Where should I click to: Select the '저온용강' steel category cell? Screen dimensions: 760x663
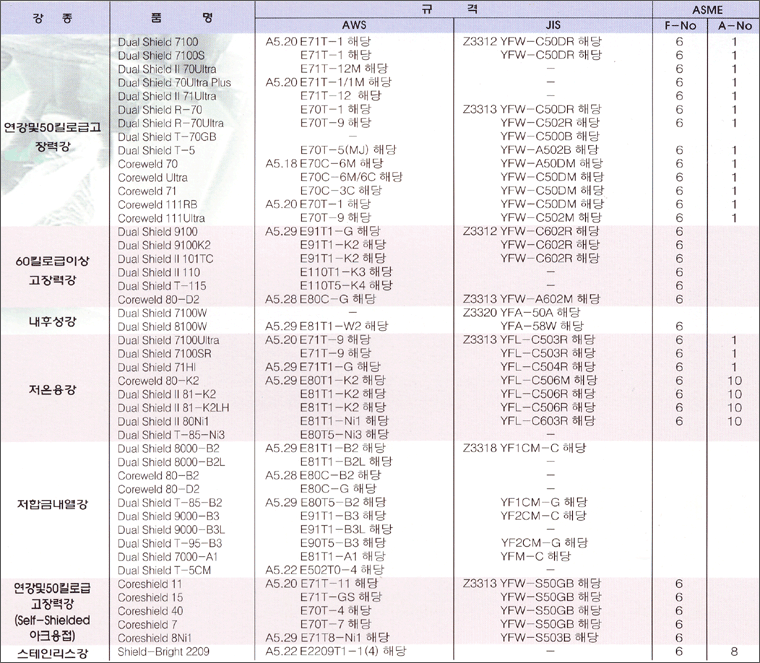coord(52,389)
